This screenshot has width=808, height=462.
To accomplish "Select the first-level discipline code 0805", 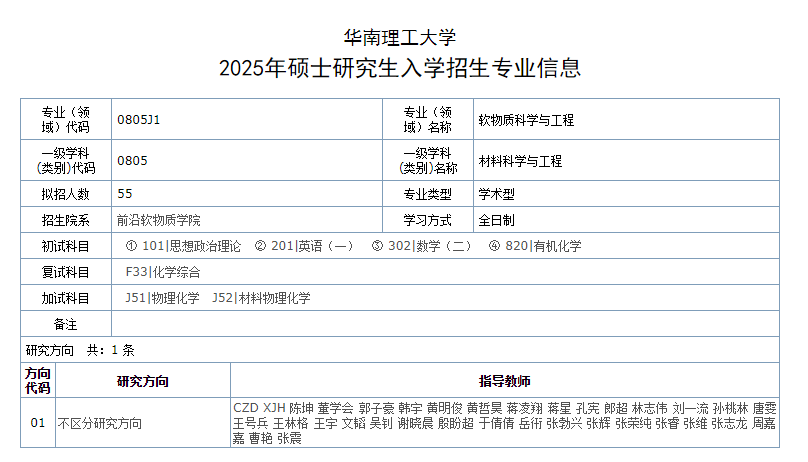I will pos(132,161).
